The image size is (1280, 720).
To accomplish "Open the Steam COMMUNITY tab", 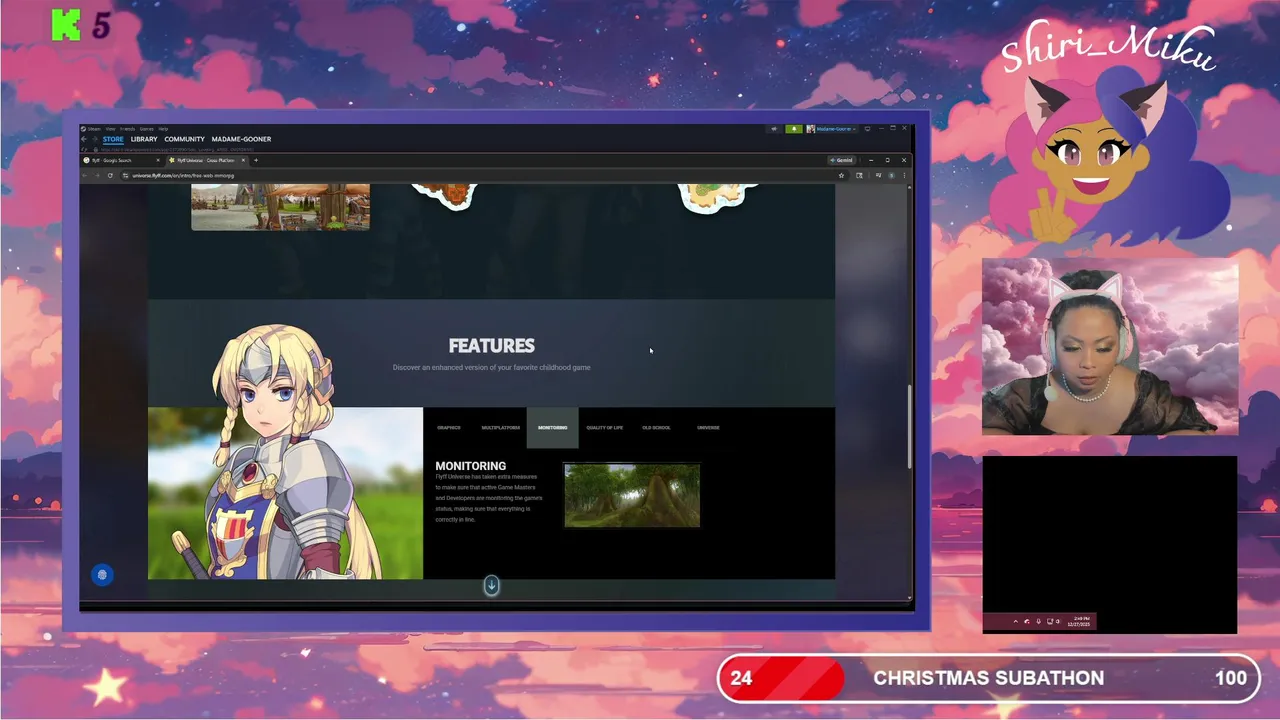I will [184, 139].
